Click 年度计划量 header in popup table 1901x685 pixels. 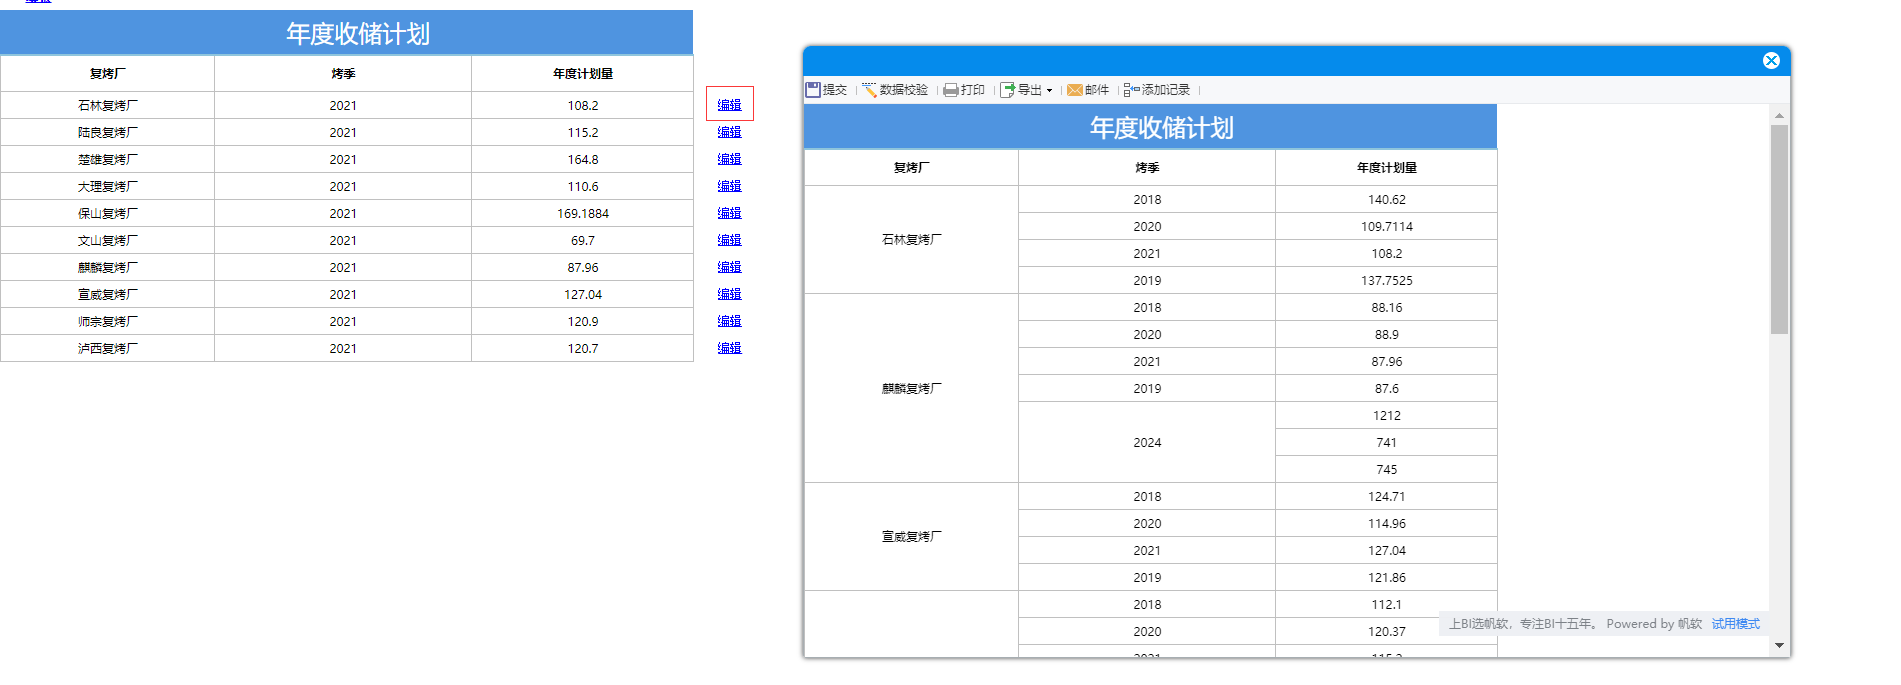coord(1387,168)
